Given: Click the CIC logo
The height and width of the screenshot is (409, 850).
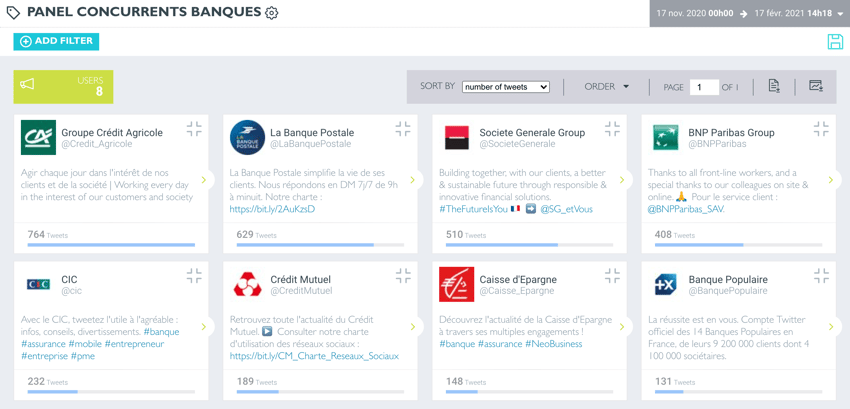Looking at the screenshot, I should coord(38,284).
